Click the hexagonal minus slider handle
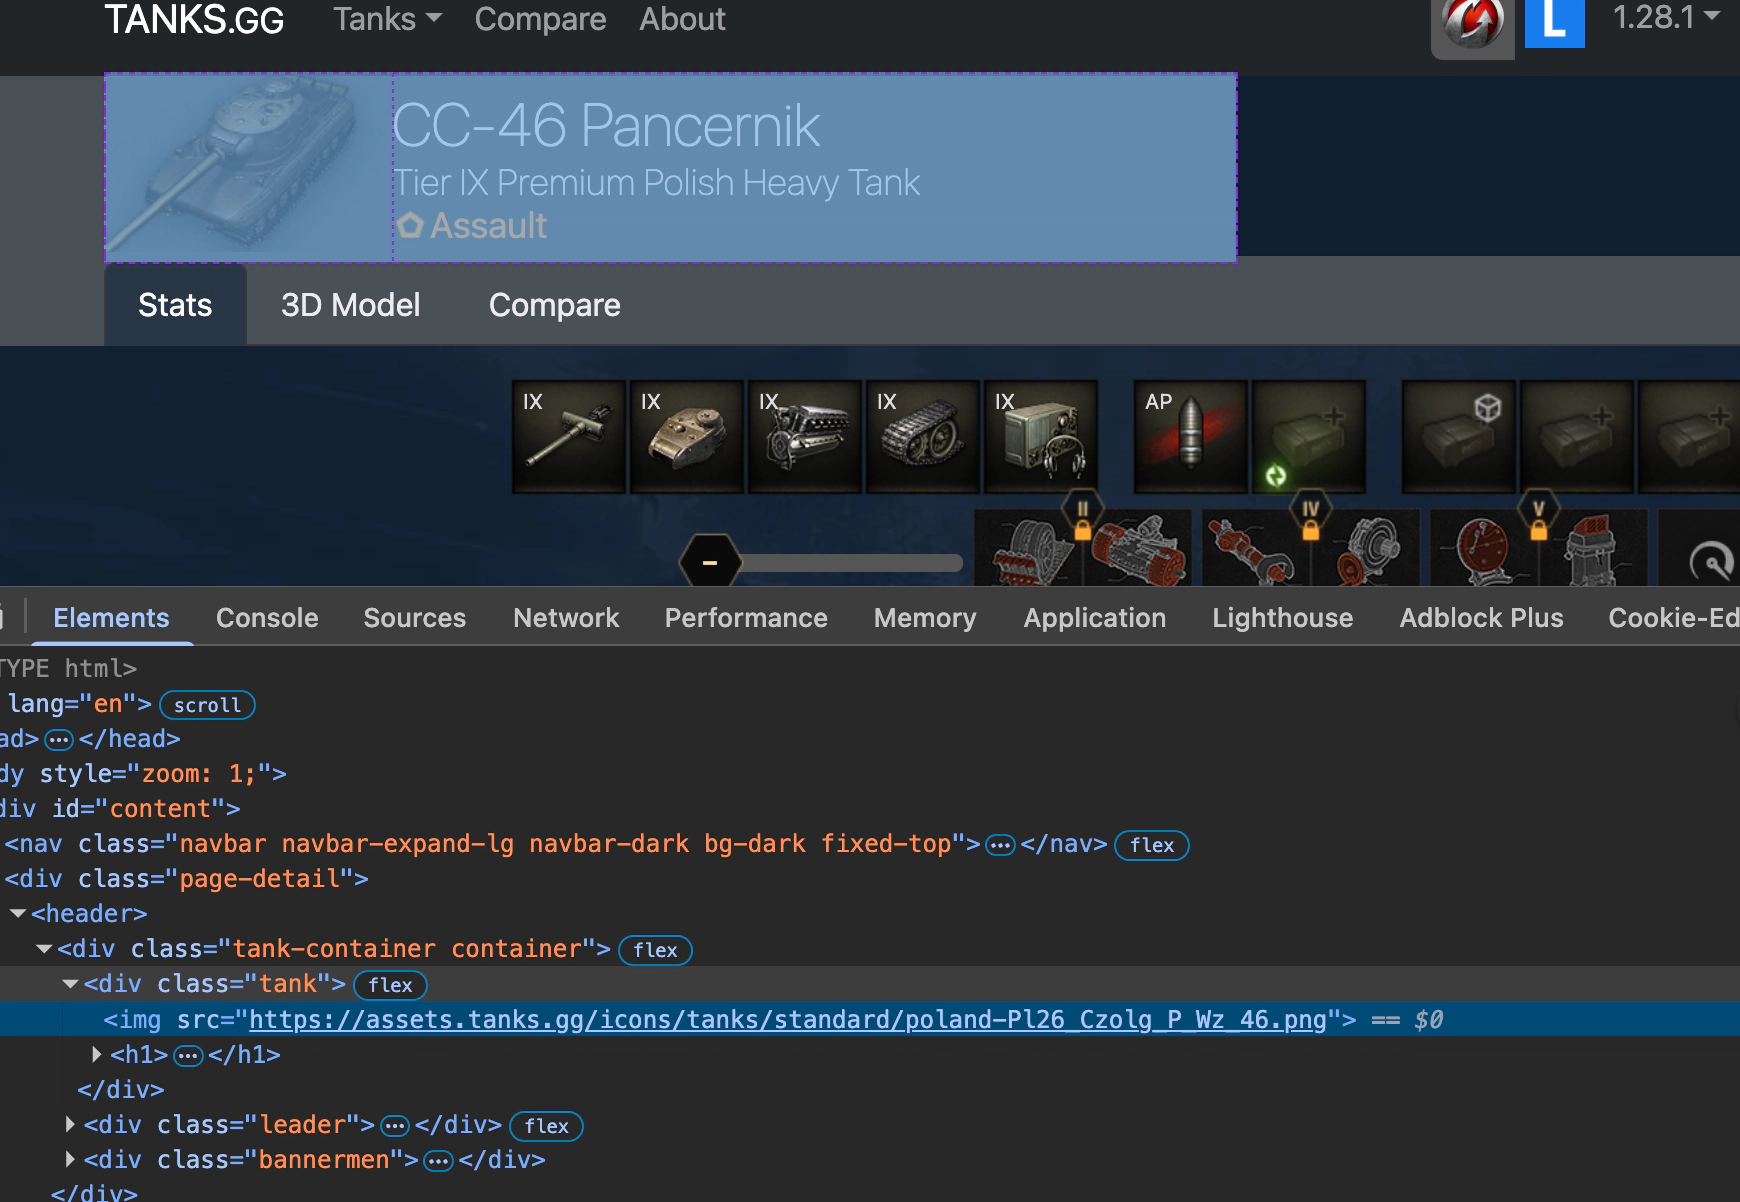 click(x=710, y=563)
